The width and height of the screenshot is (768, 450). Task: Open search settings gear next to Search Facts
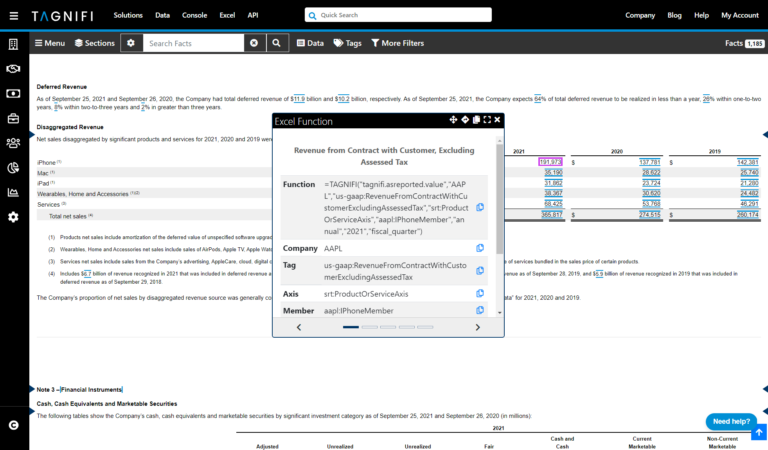coord(131,43)
